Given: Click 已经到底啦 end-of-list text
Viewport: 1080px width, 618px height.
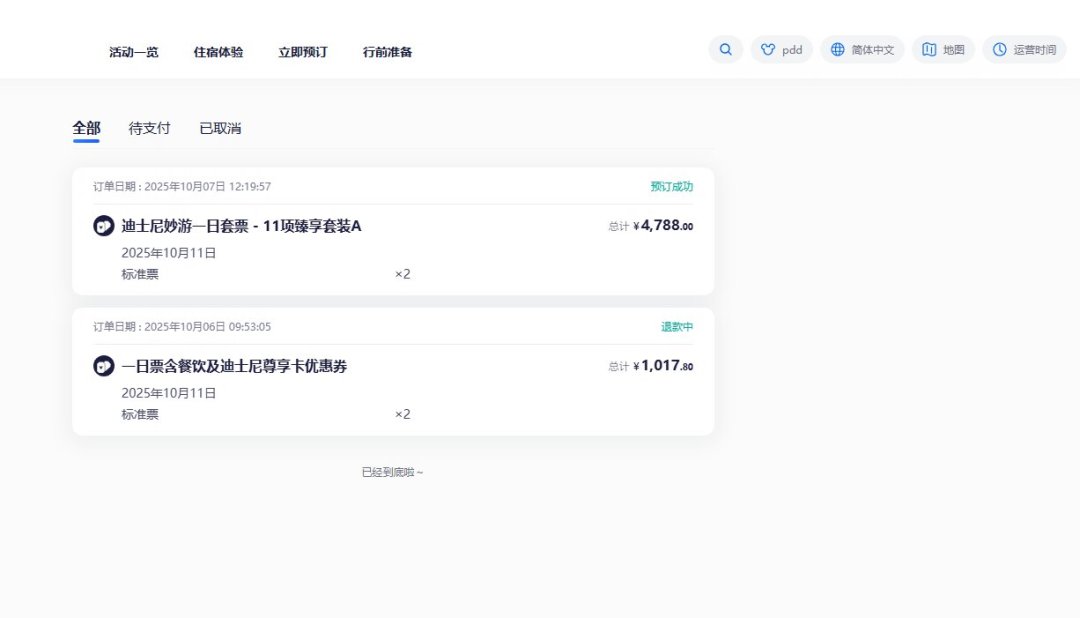Looking at the screenshot, I should coord(393,472).
